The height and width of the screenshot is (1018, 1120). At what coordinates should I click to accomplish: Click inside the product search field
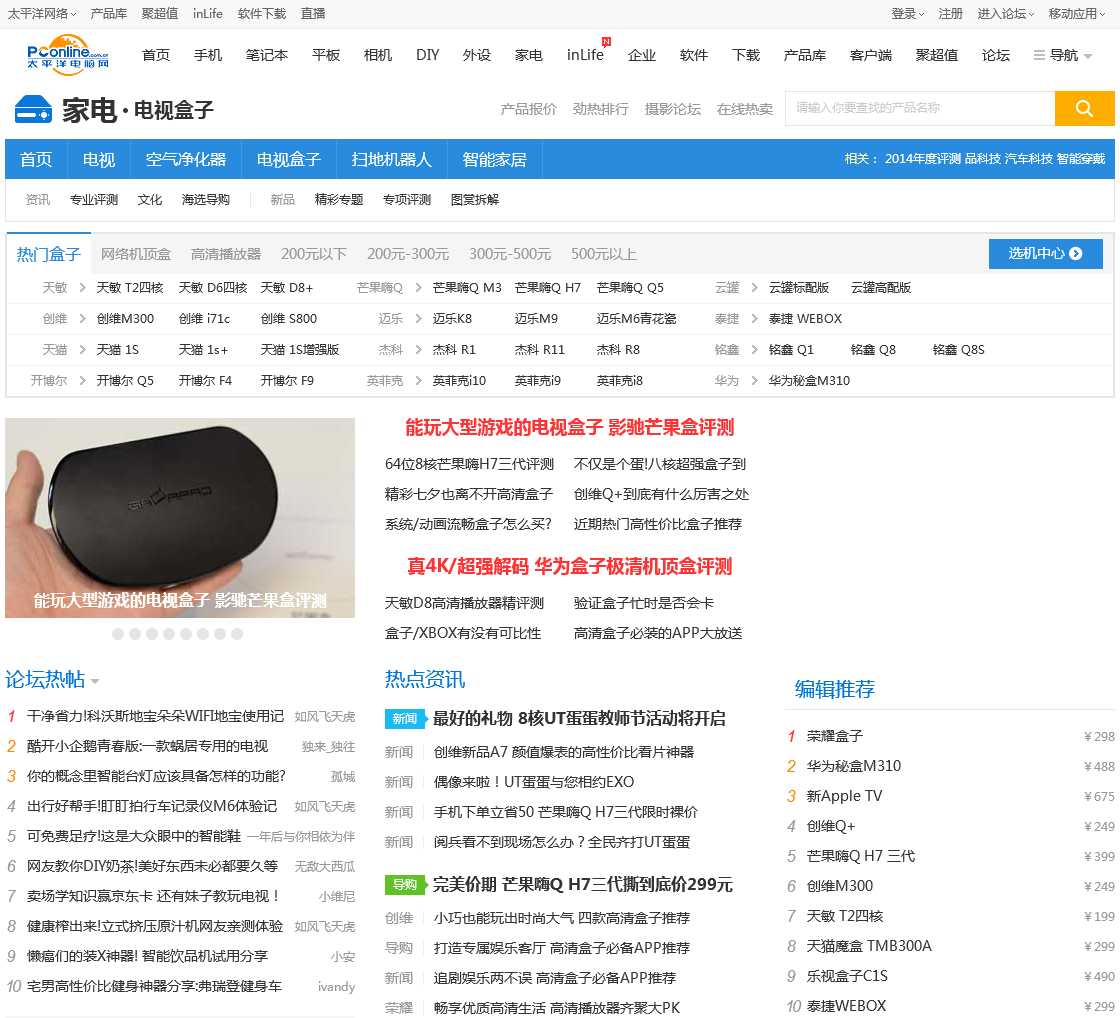920,109
